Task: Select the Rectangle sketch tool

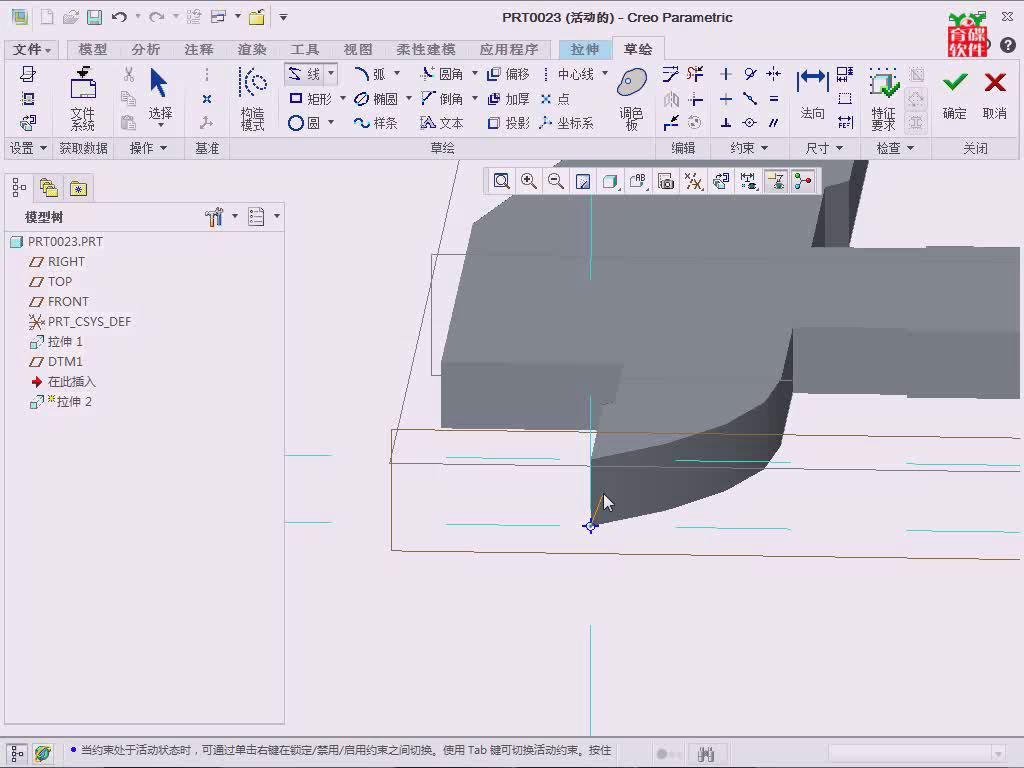Action: (x=311, y=99)
